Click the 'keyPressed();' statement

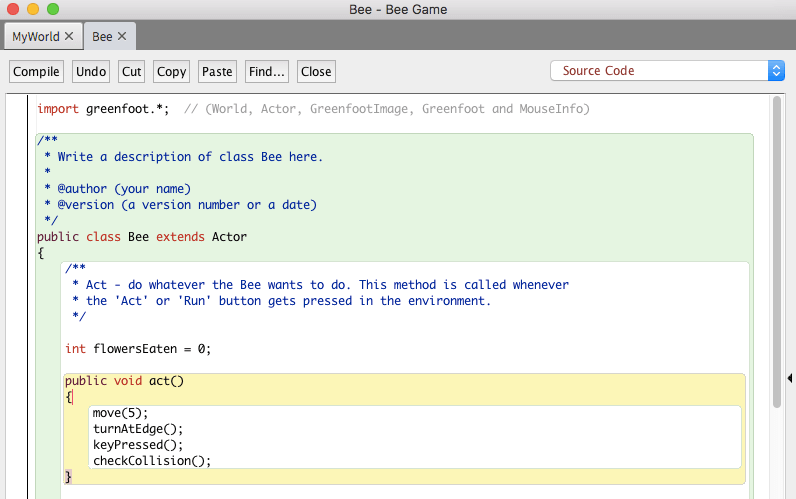point(138,445)
